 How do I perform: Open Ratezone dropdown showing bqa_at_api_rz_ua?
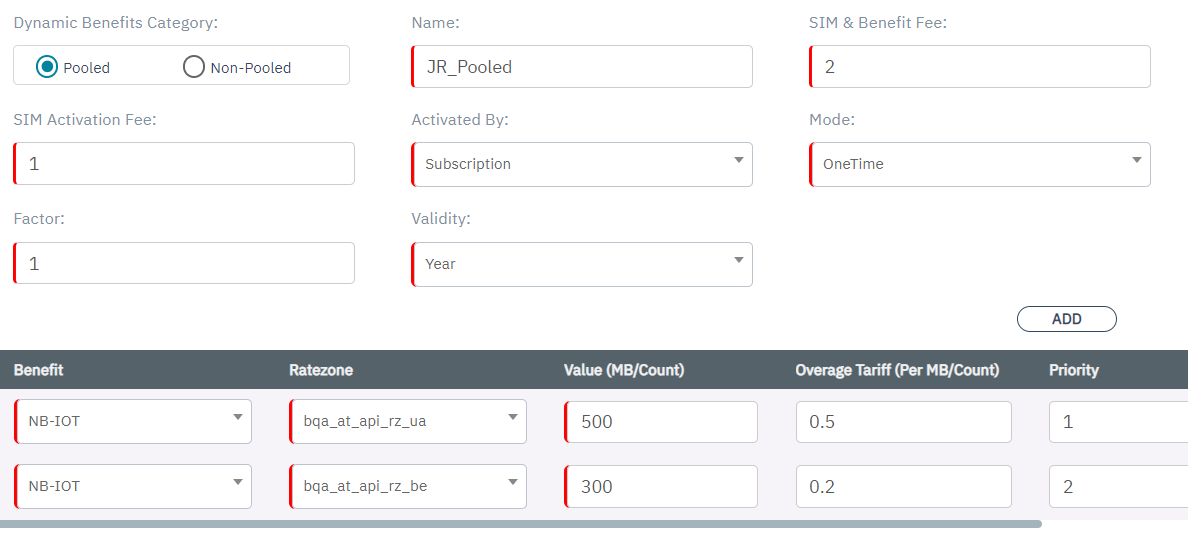coord(408,421)
